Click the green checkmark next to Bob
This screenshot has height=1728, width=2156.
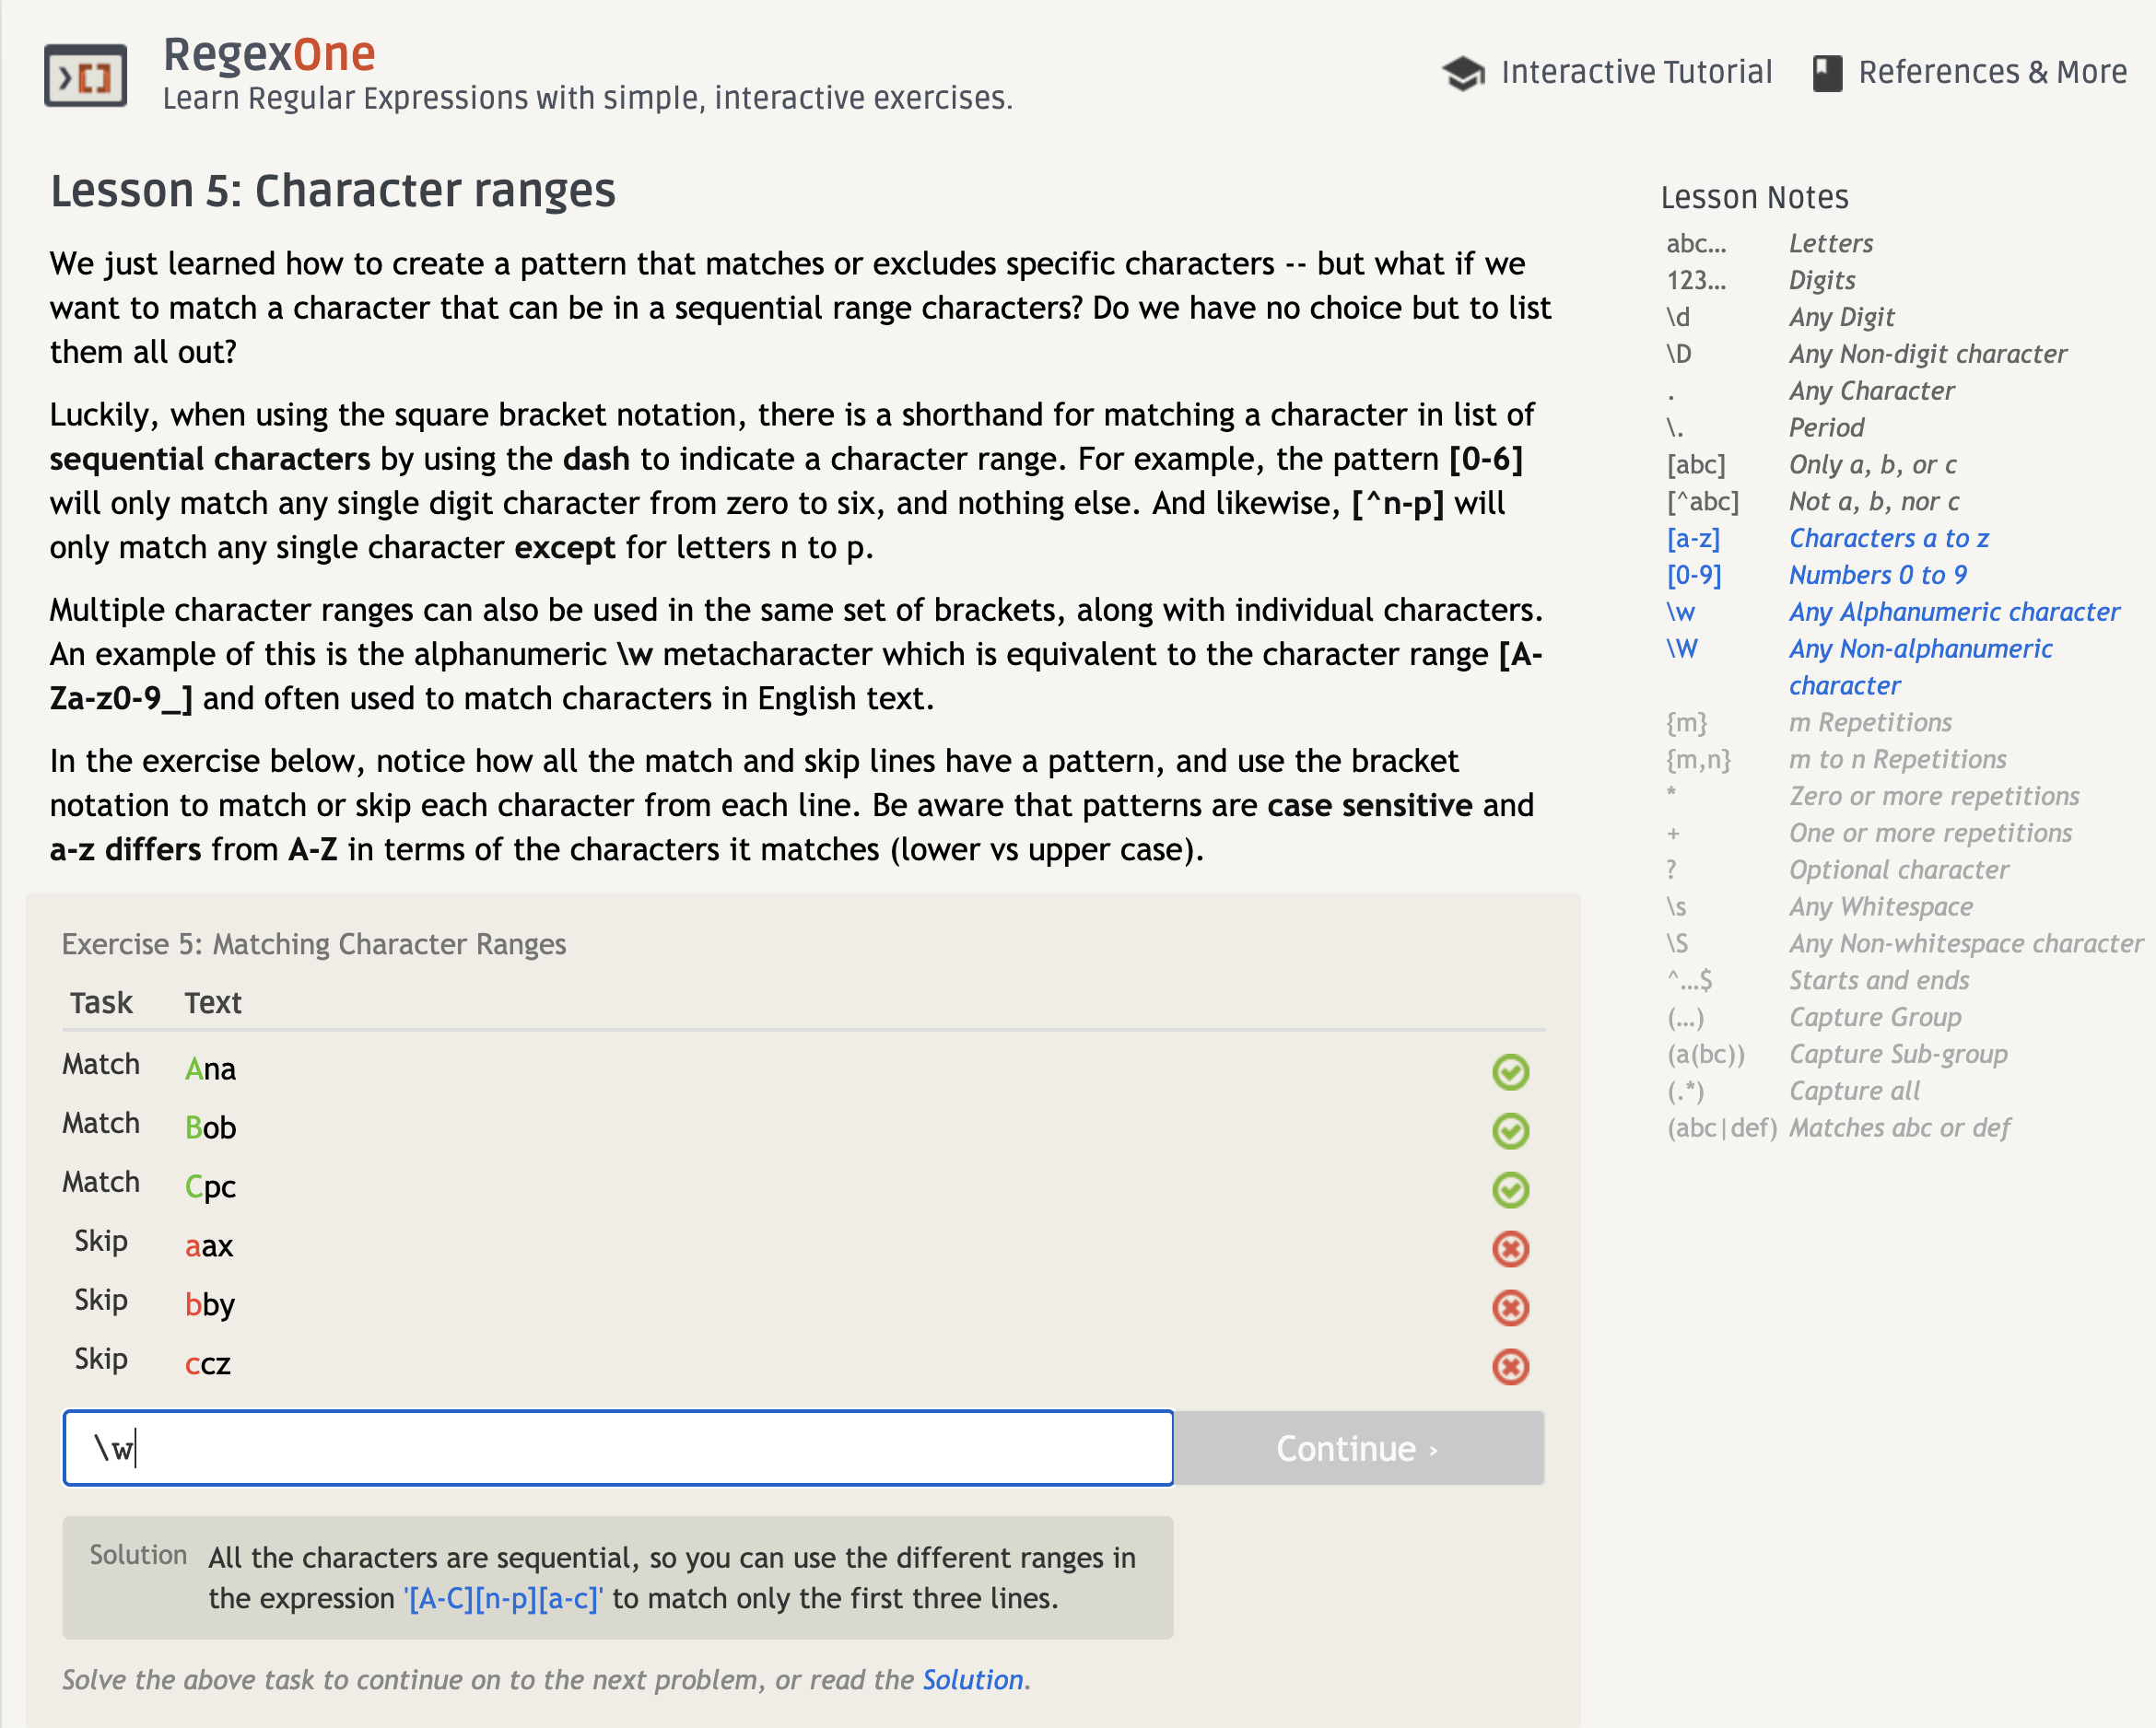point(1510,1131)
